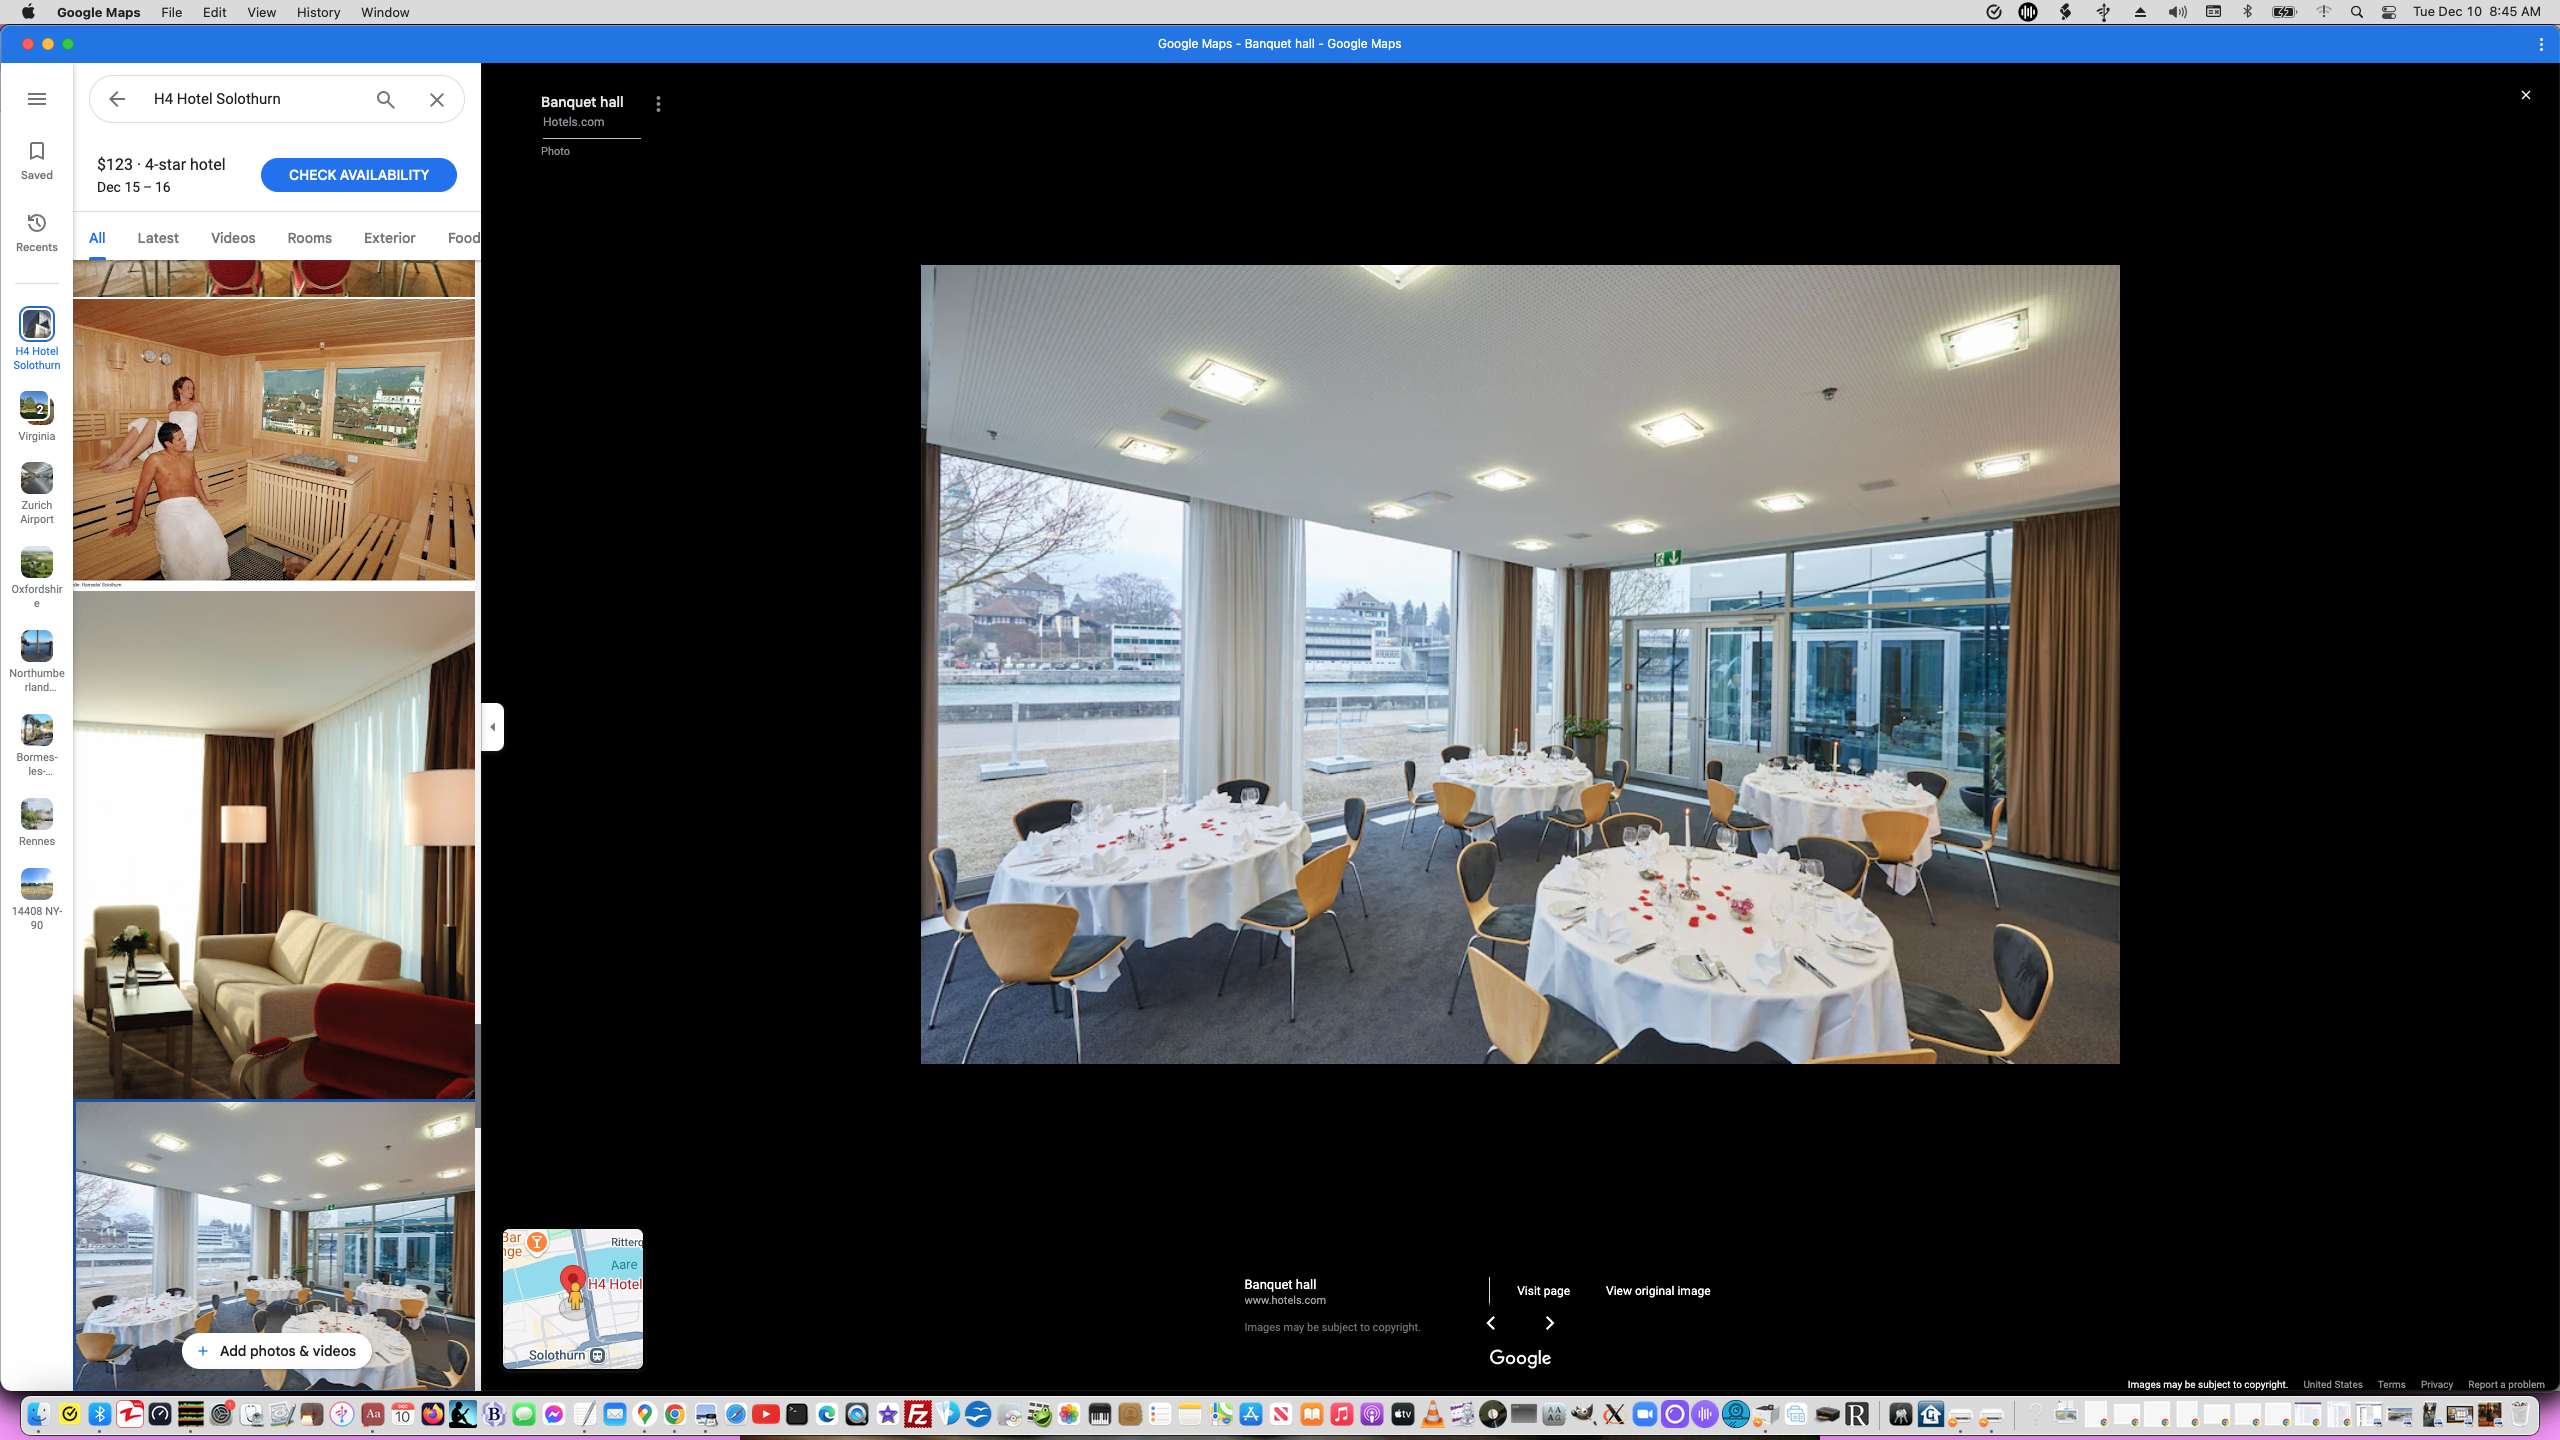Open the Saved places panel
The height and width of the screenshot is (1440, 2560).
[x=37, y=159]
